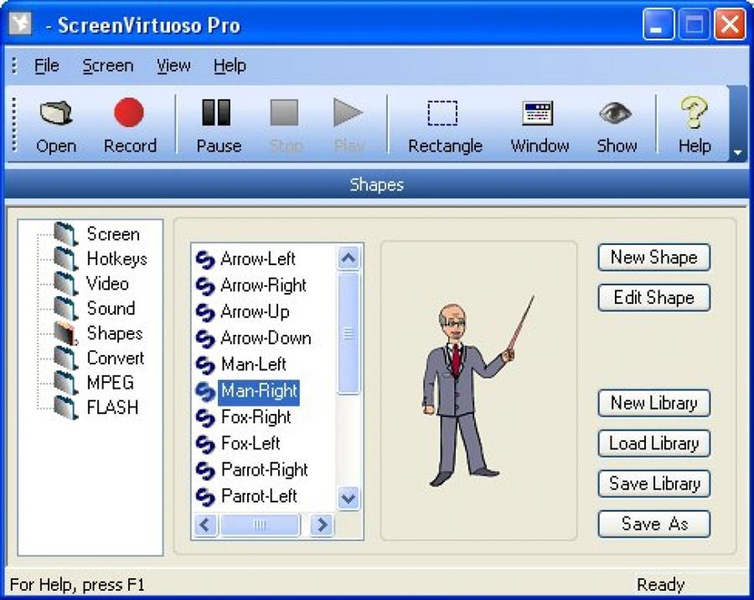Click the shape list scroll right arrow
Viewport: 754px width, 600px height.
tap(322, 525)
